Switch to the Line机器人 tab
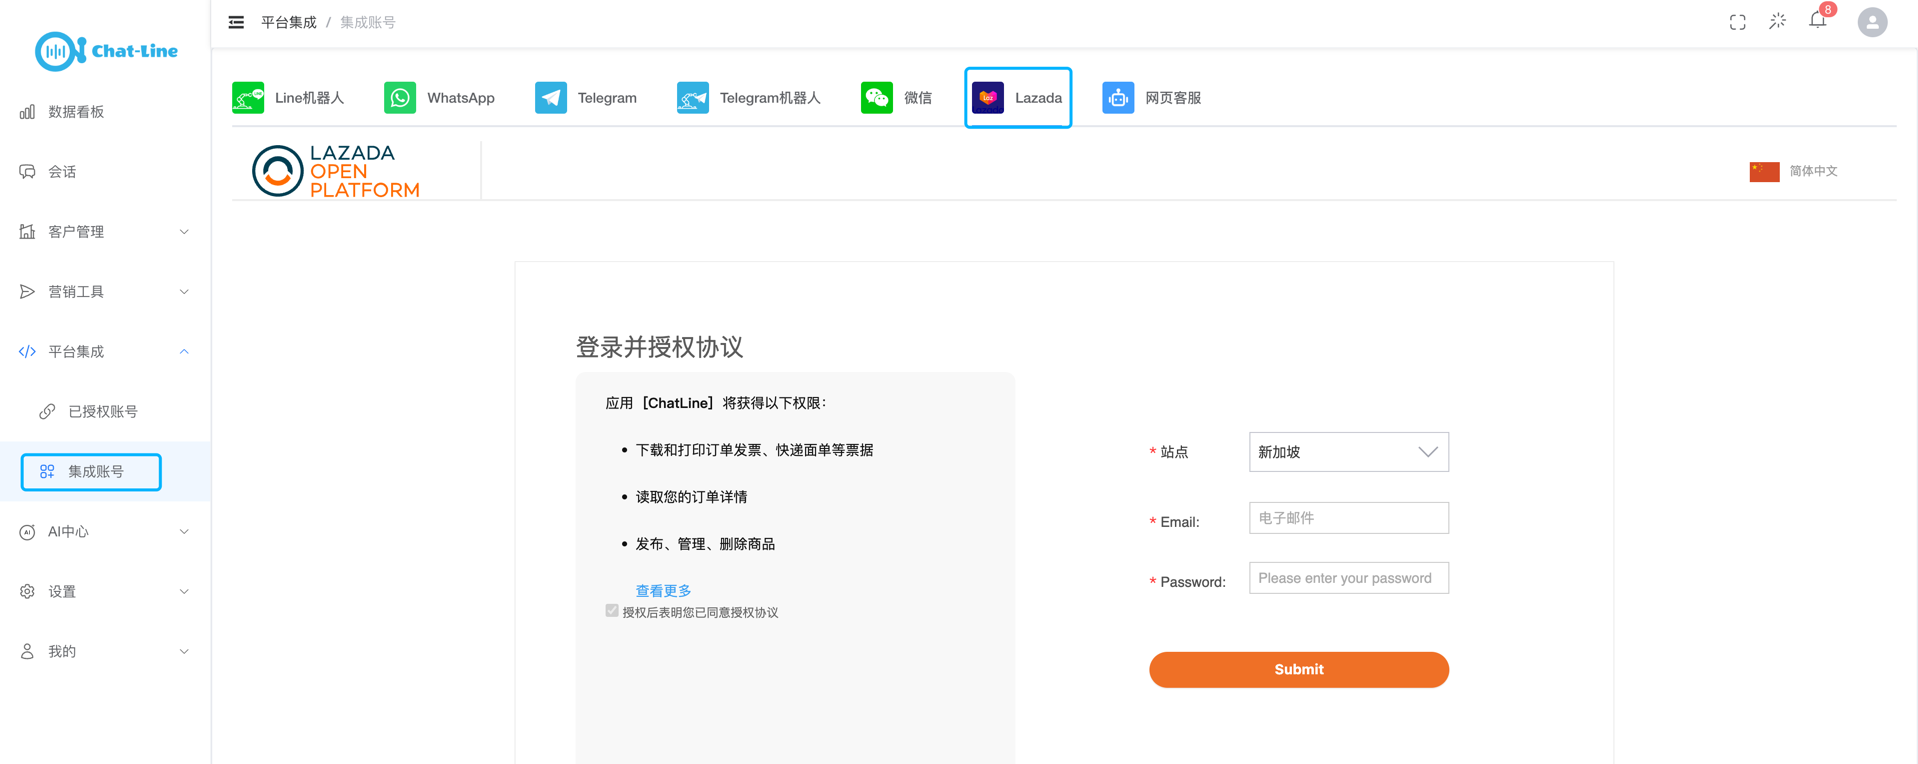This screenshot has height=764, width=1918. (x=288, y=98)
